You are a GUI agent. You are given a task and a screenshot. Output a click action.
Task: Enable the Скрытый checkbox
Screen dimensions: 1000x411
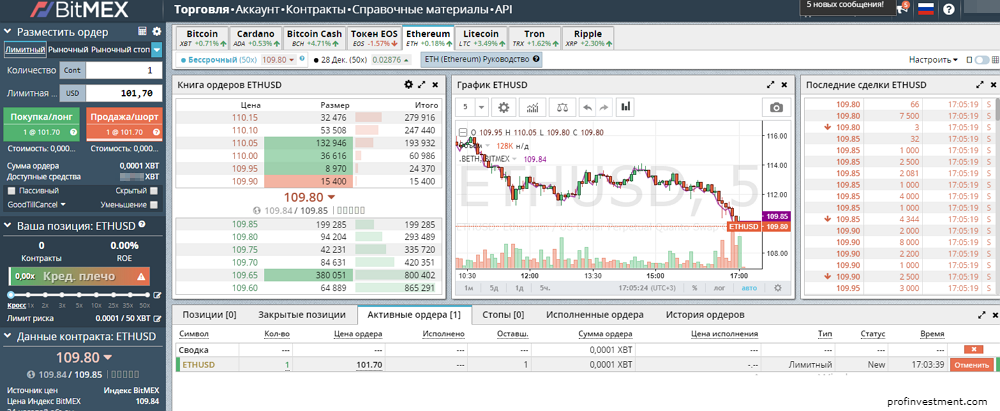point(153,190)
